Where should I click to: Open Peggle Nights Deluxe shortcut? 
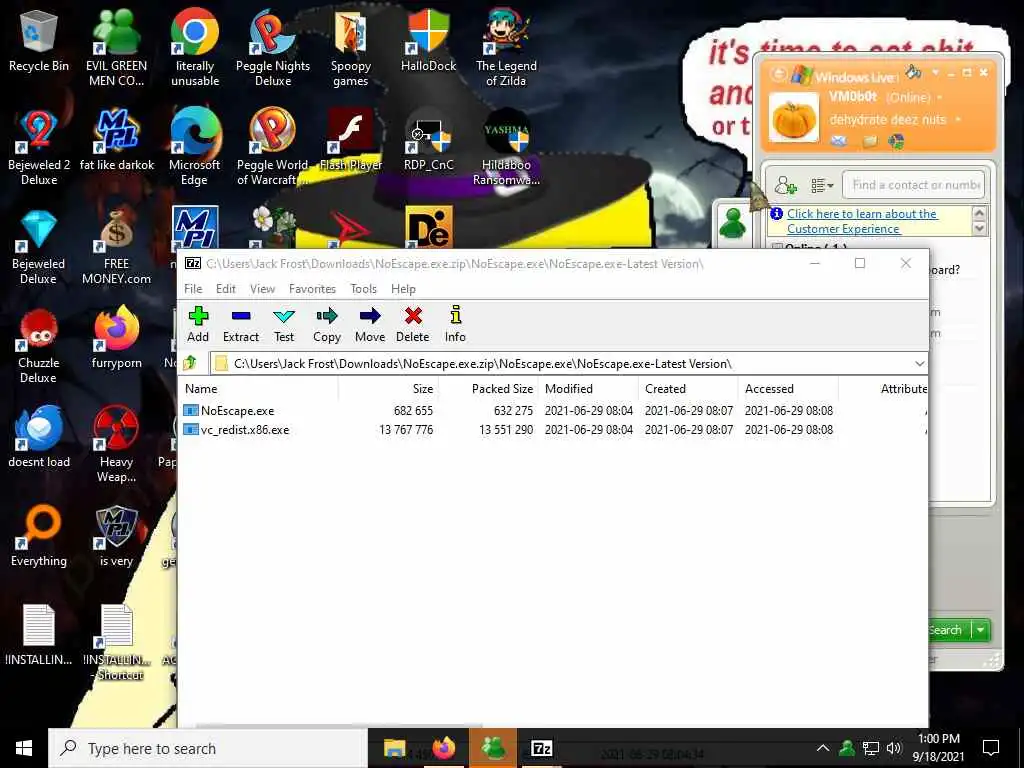coord(273,47)
